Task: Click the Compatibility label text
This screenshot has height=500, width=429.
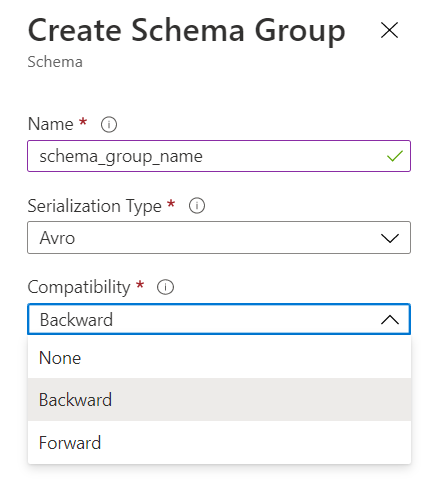Action: [79, 287]
